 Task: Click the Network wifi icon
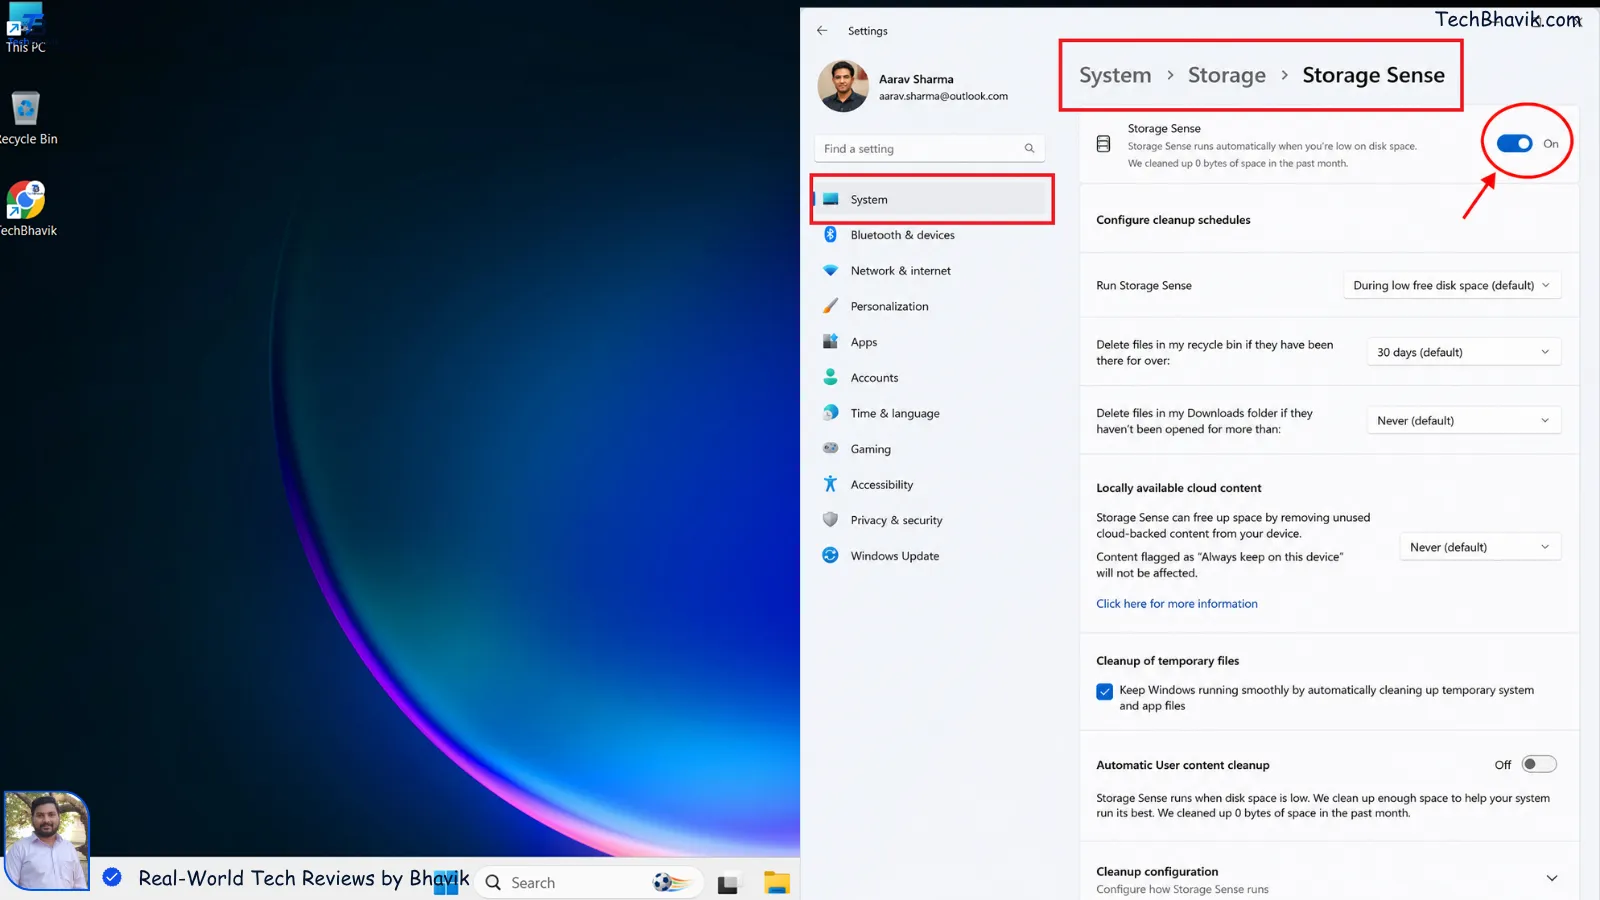tap(830, 271)
